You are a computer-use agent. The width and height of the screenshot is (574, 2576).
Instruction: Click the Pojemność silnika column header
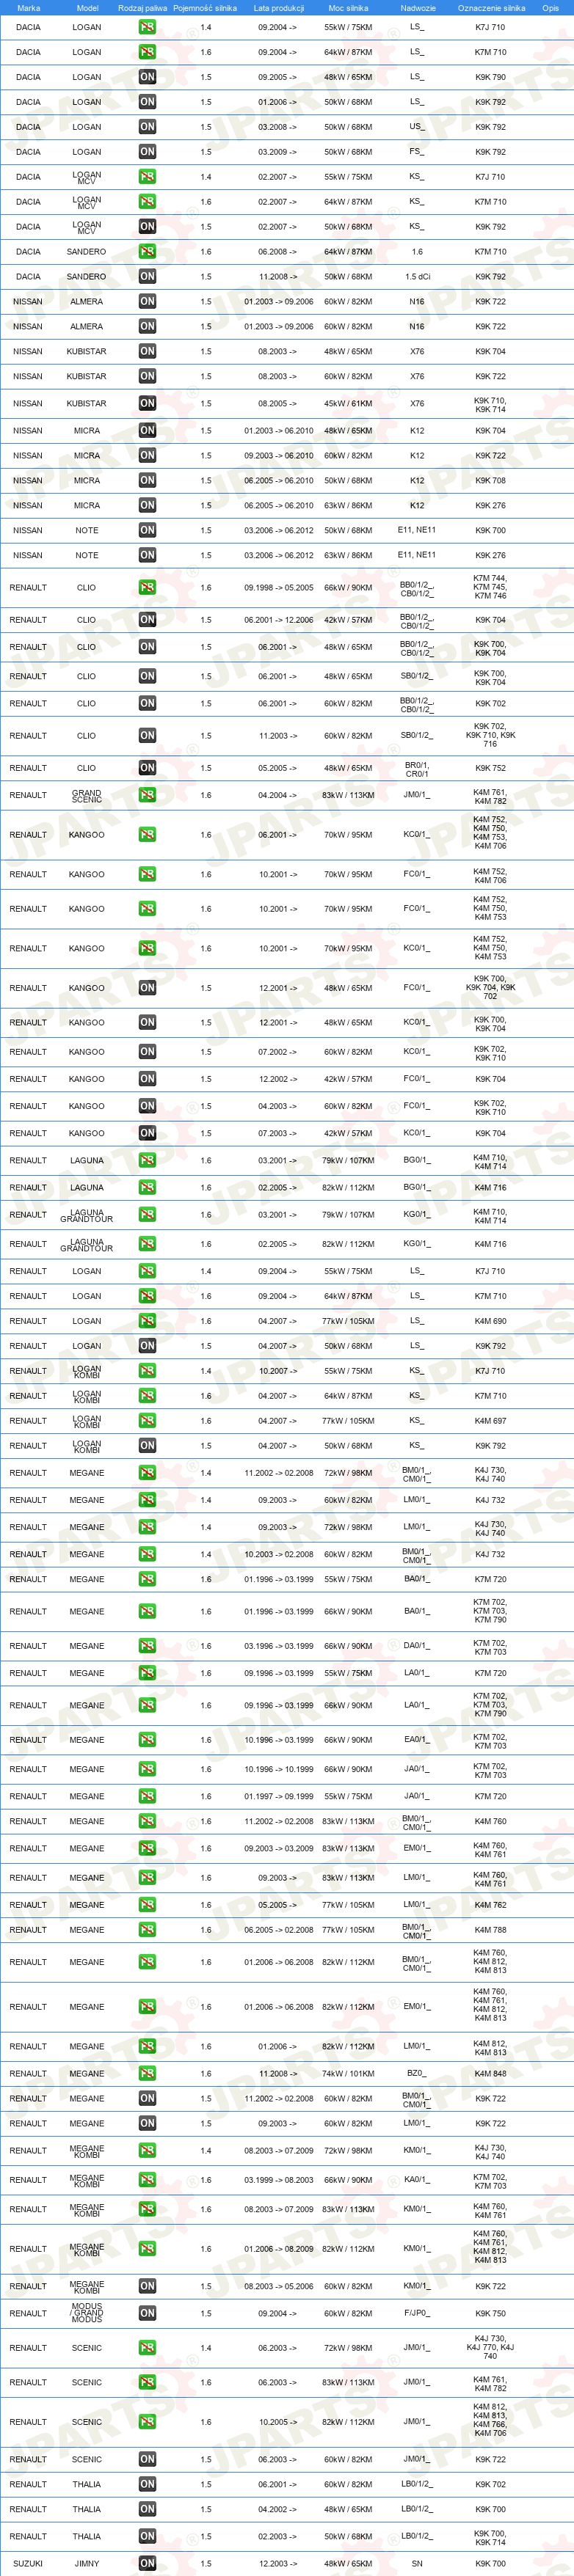205,8
